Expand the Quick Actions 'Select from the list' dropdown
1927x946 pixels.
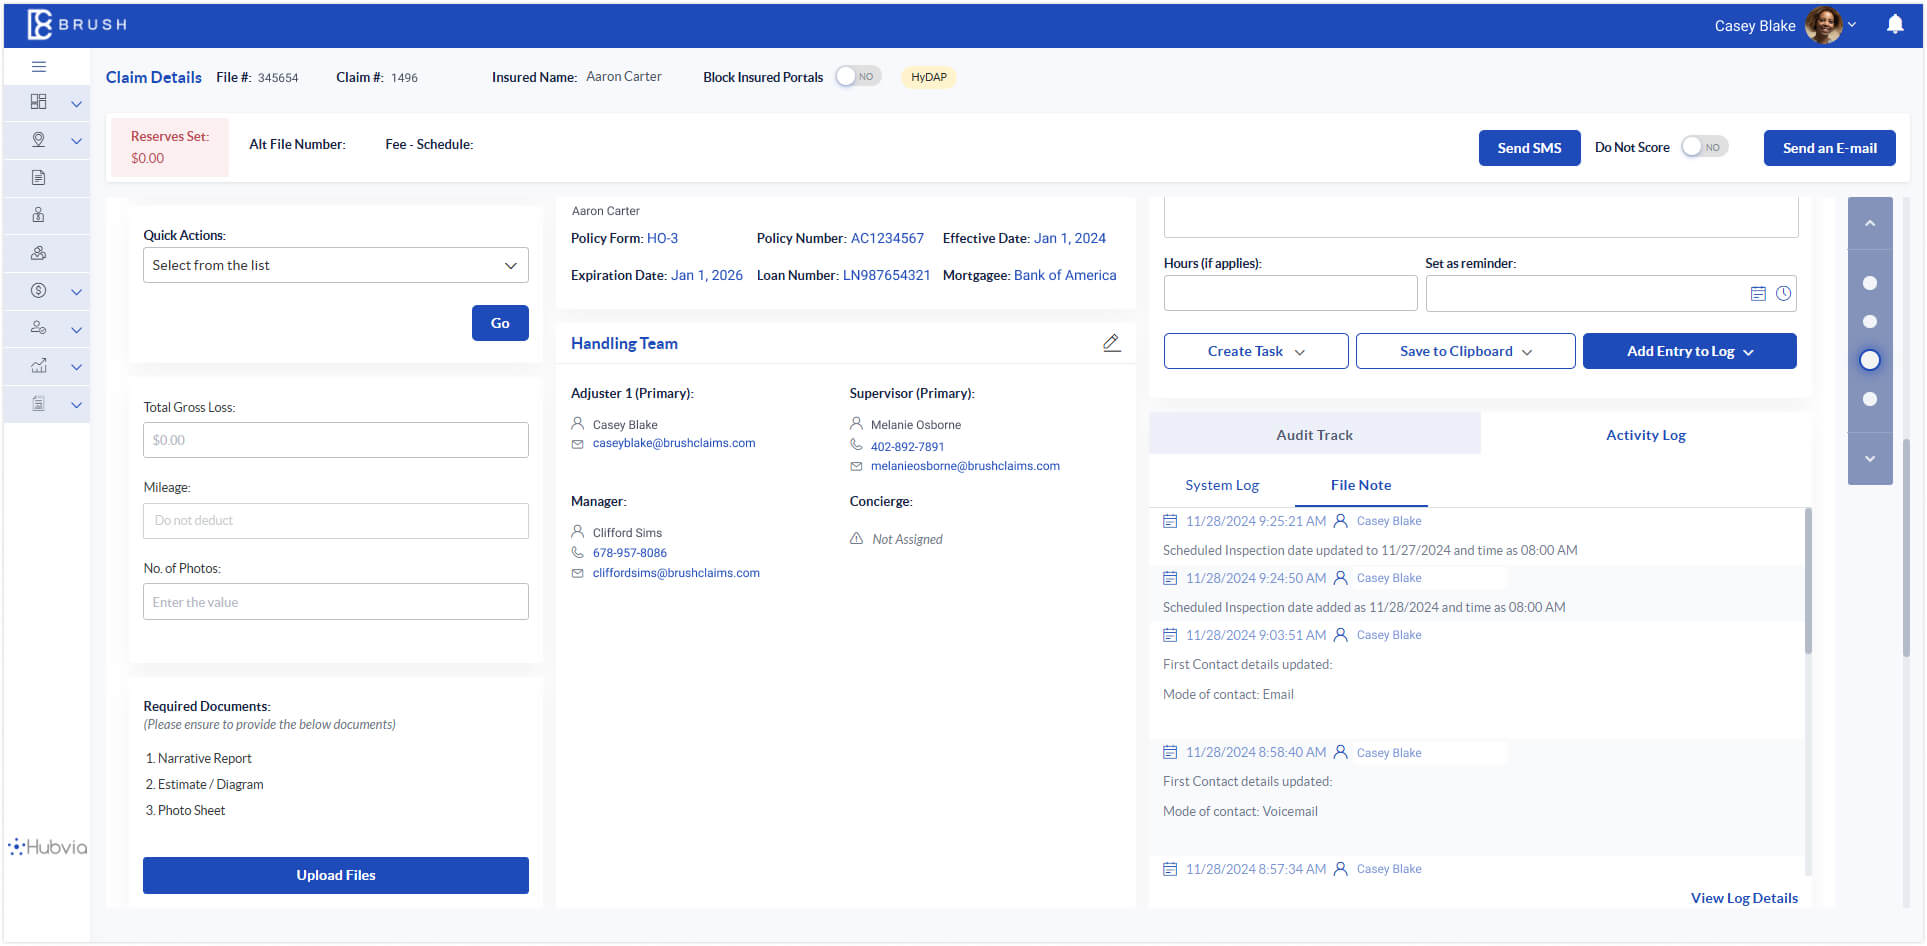pyautogui.click(x=335, y=265)
